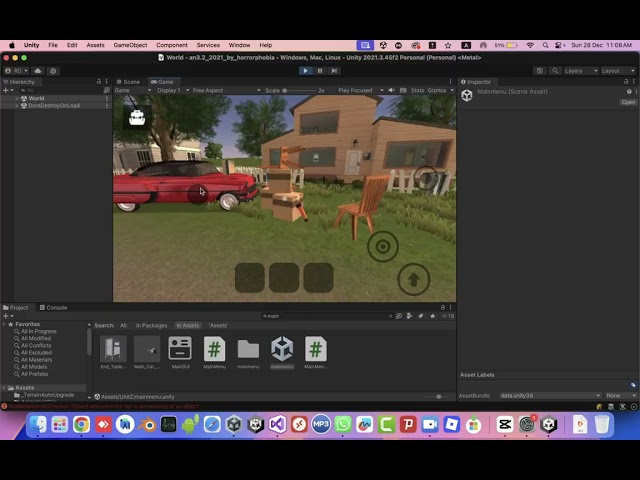The width and height of the screenshot is (640, 480).
Task: Open the version control gear icon in toolbar
Action: [53, 71]
